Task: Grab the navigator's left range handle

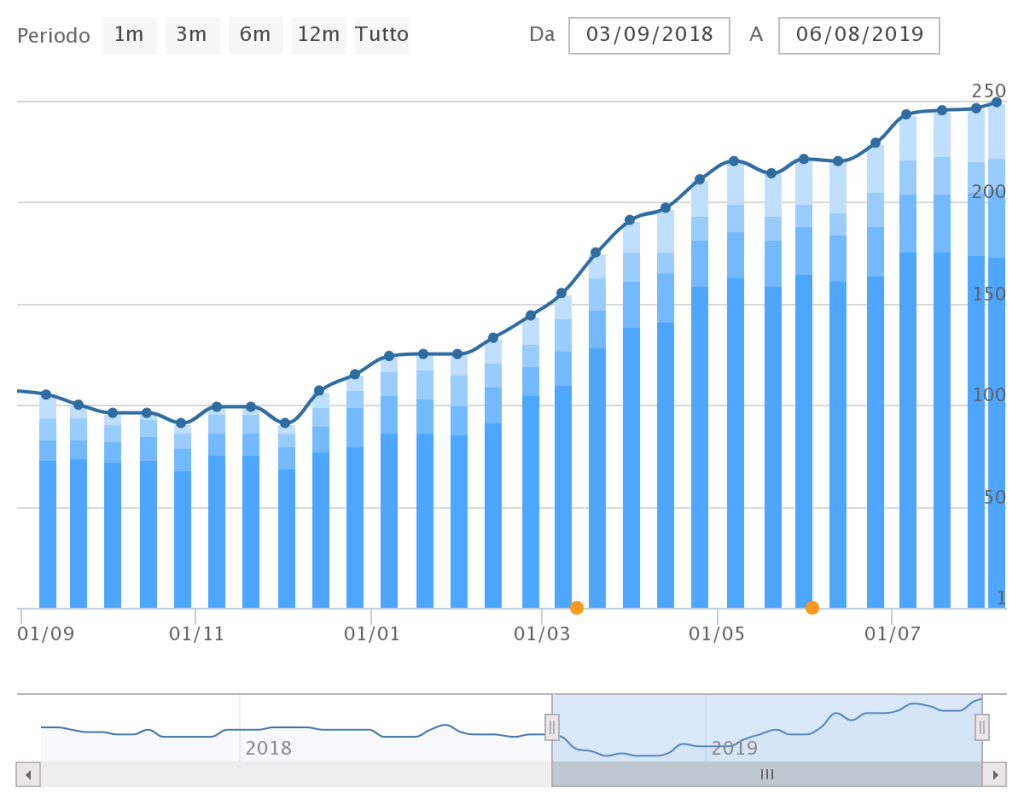Action: point(551,727)
